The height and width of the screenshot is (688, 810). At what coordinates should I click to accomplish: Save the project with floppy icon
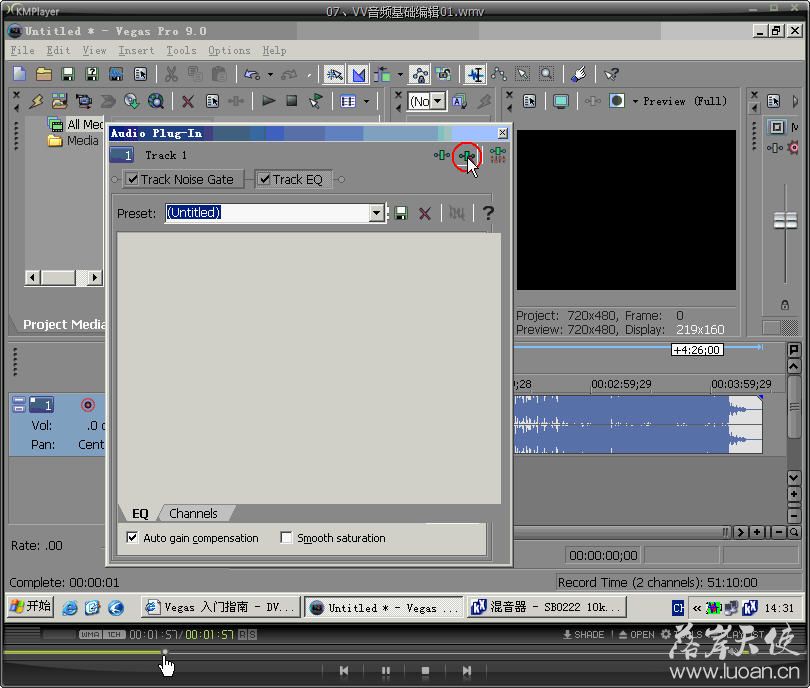click(68, 74)
